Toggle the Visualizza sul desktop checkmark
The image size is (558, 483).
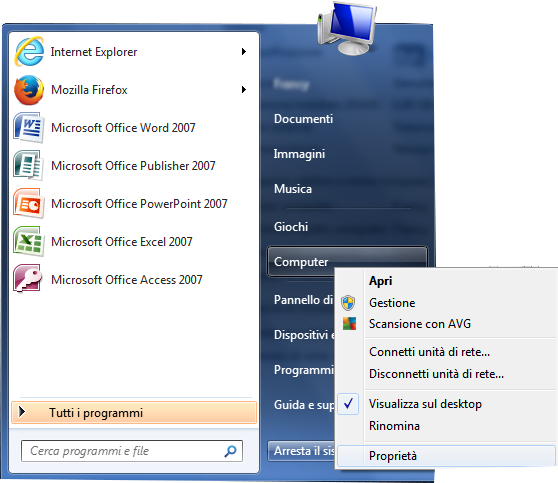pyautogui.click(x=348, y=403)
